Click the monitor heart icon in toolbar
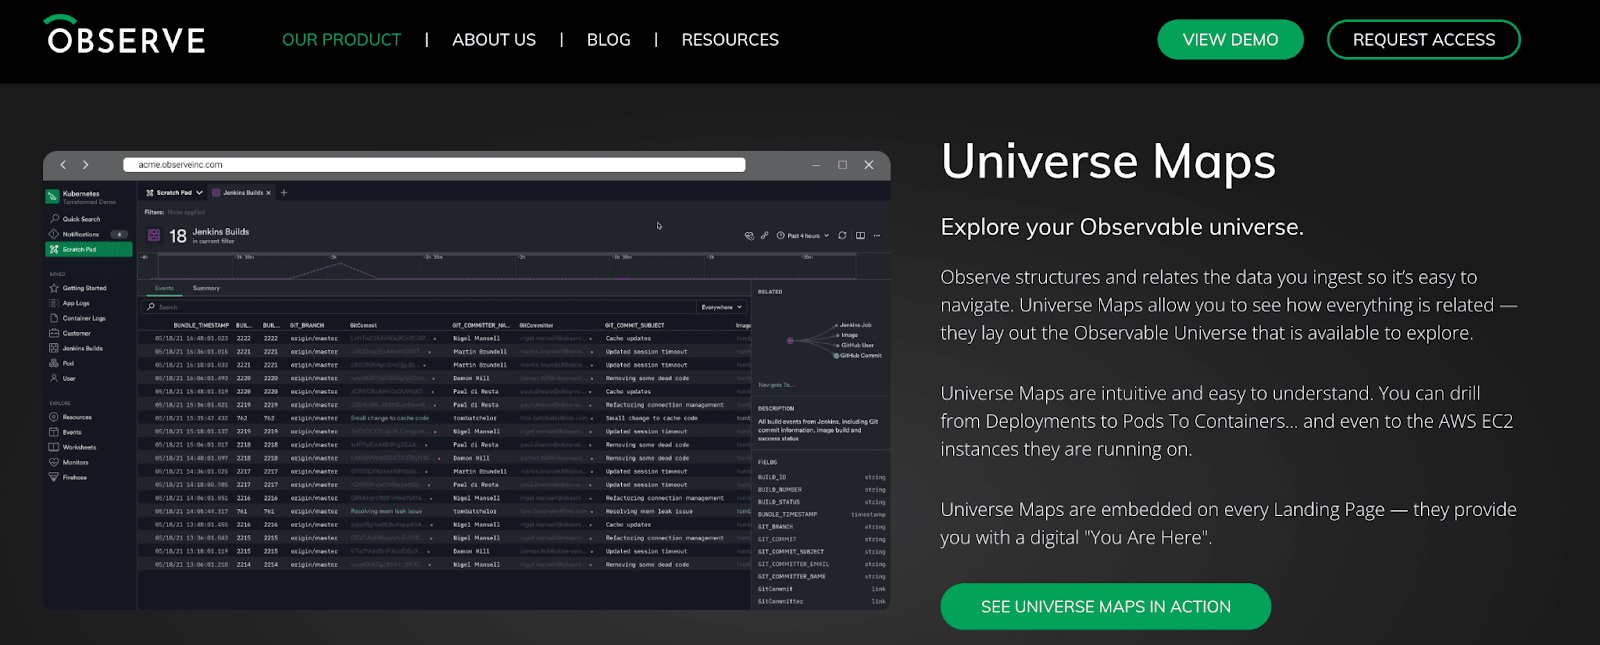Image resolution: width=1600 pixels, height=645 pixels. pyautogui.click(x=749, y=236)
